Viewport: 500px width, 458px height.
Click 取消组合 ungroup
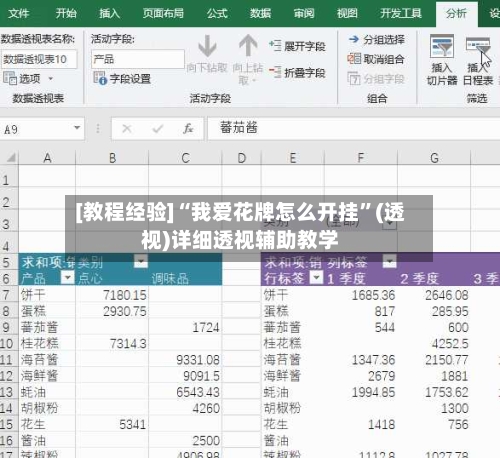pyautogui.click(x=376, y=59)
